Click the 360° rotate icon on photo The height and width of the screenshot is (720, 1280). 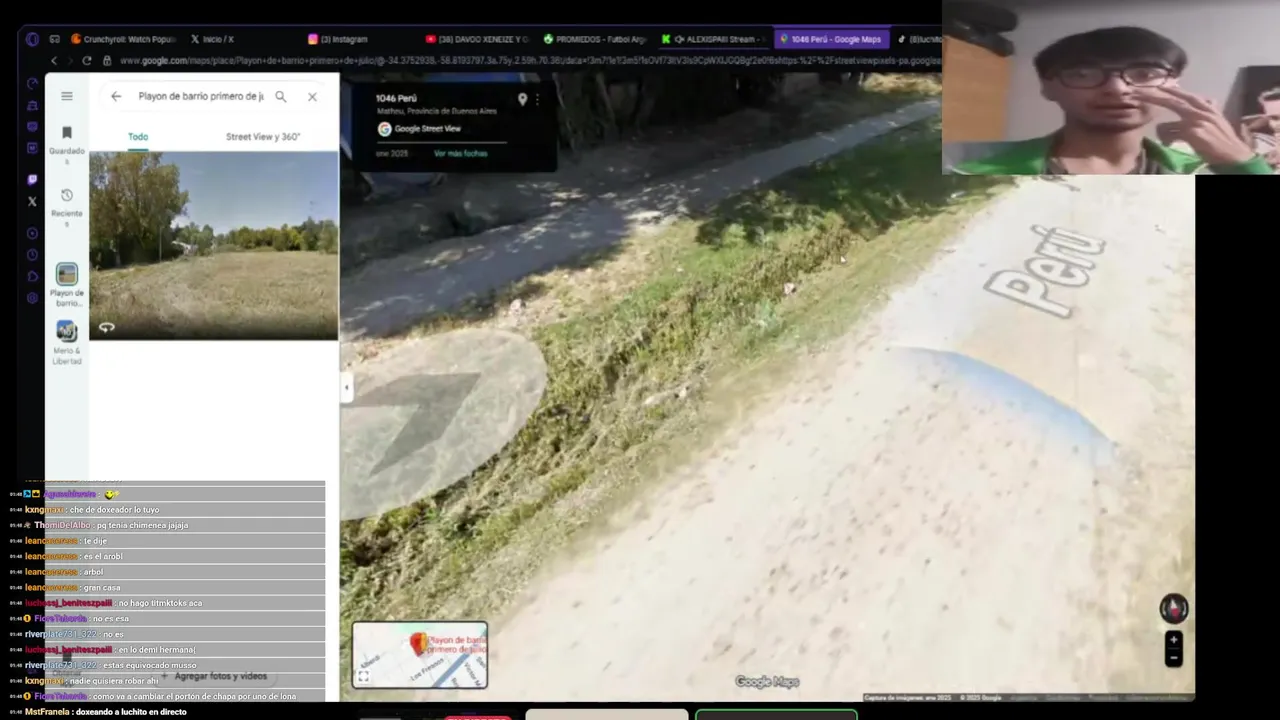(107, 327)
